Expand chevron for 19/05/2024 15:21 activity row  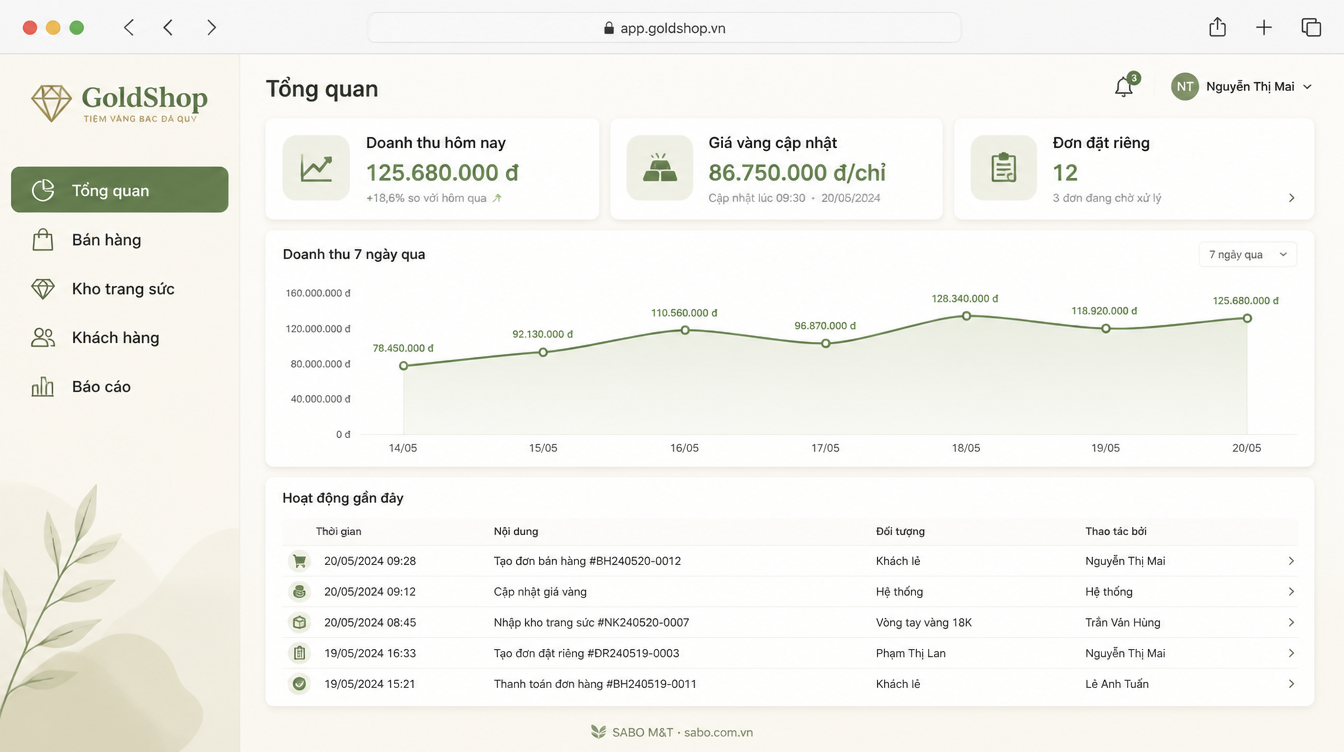pyautogui.click(x=1291, y=685)
